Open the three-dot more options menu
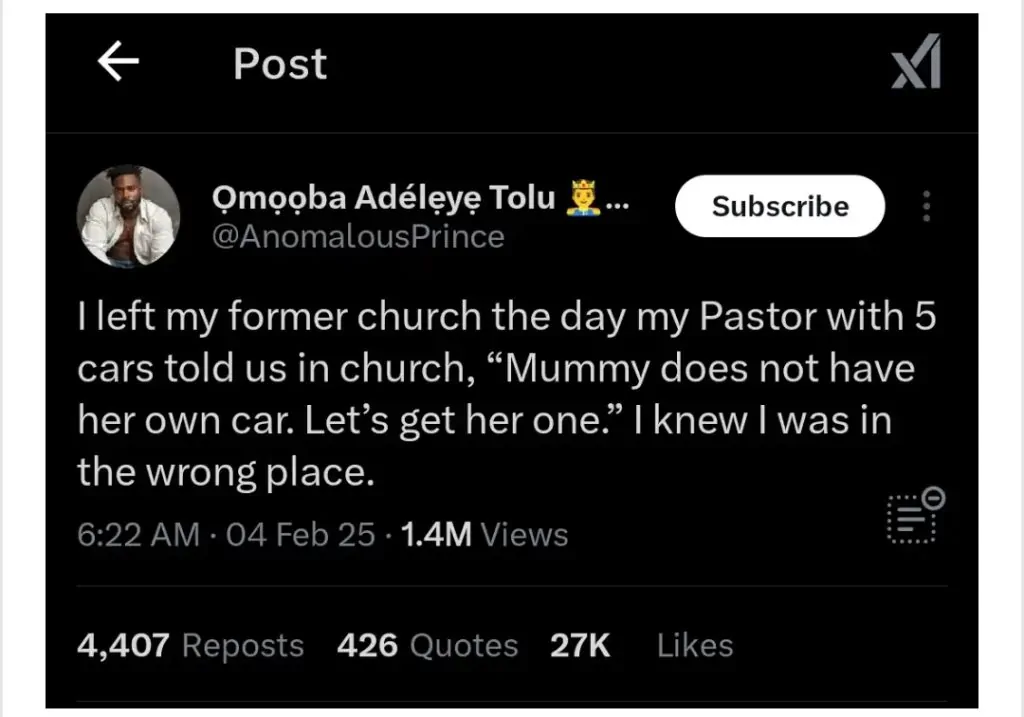Image resolution: width=1024 pixels, height=717 pixels. pos(926,206)
